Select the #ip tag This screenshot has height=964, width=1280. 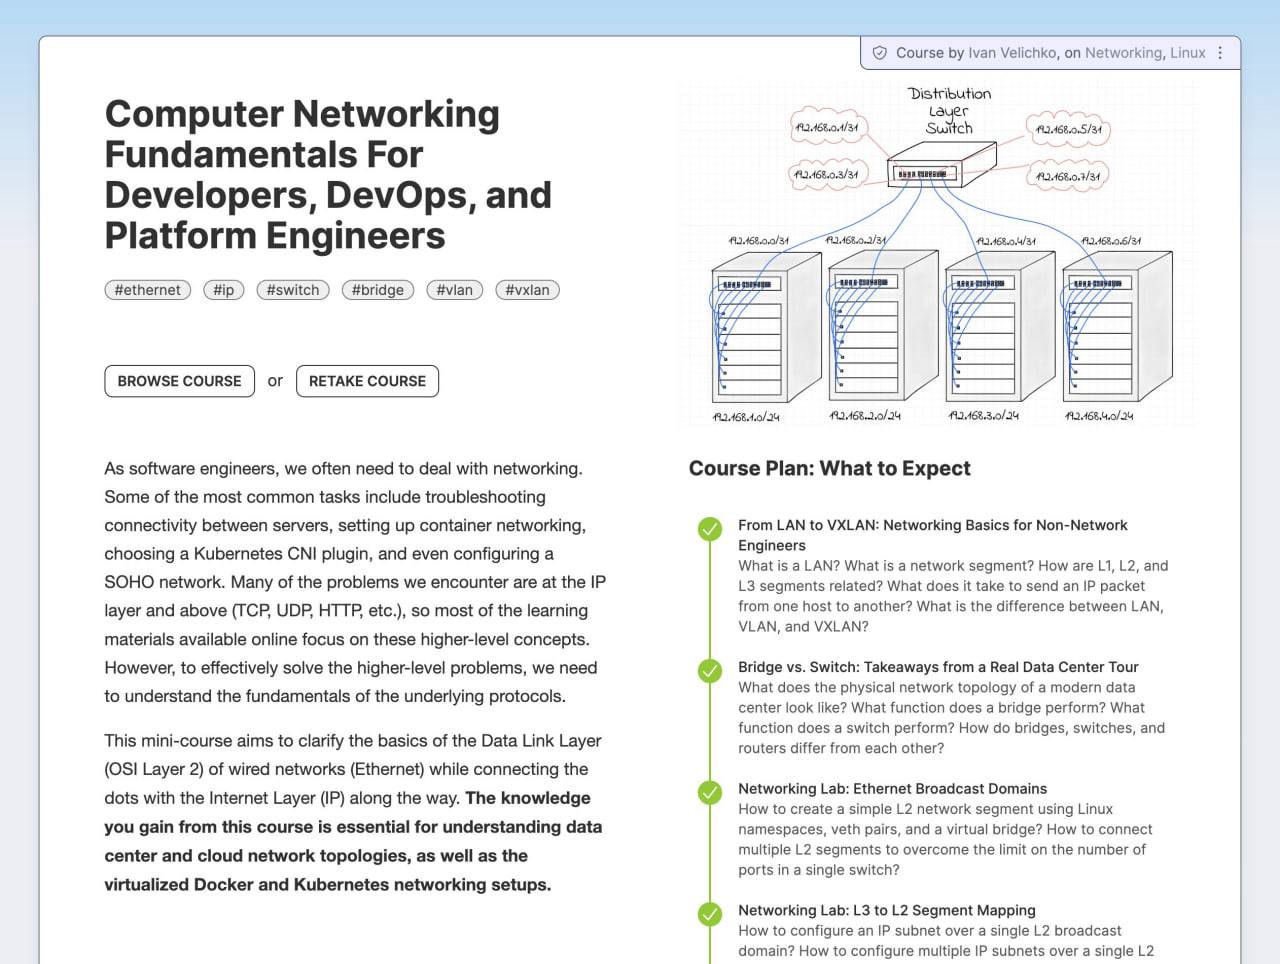tap(224, 290)
